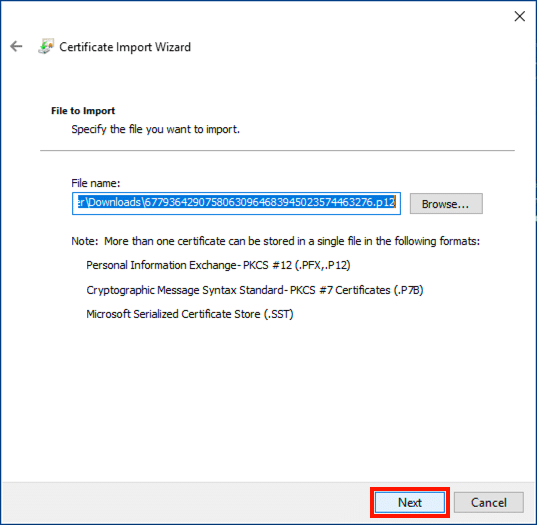Click the File to Import heading

[x=83, y=111]
